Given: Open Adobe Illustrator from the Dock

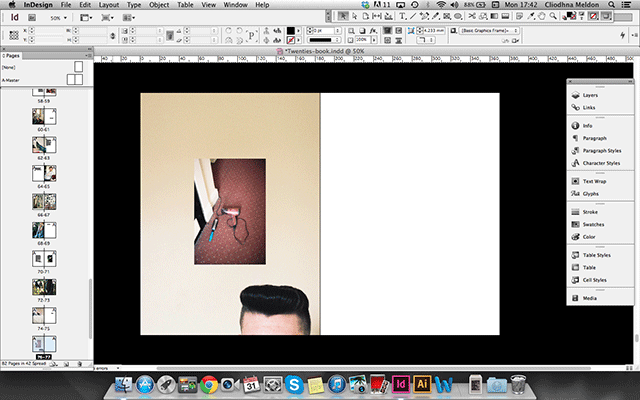Looking at the screenshot, I should click(422, 384).
